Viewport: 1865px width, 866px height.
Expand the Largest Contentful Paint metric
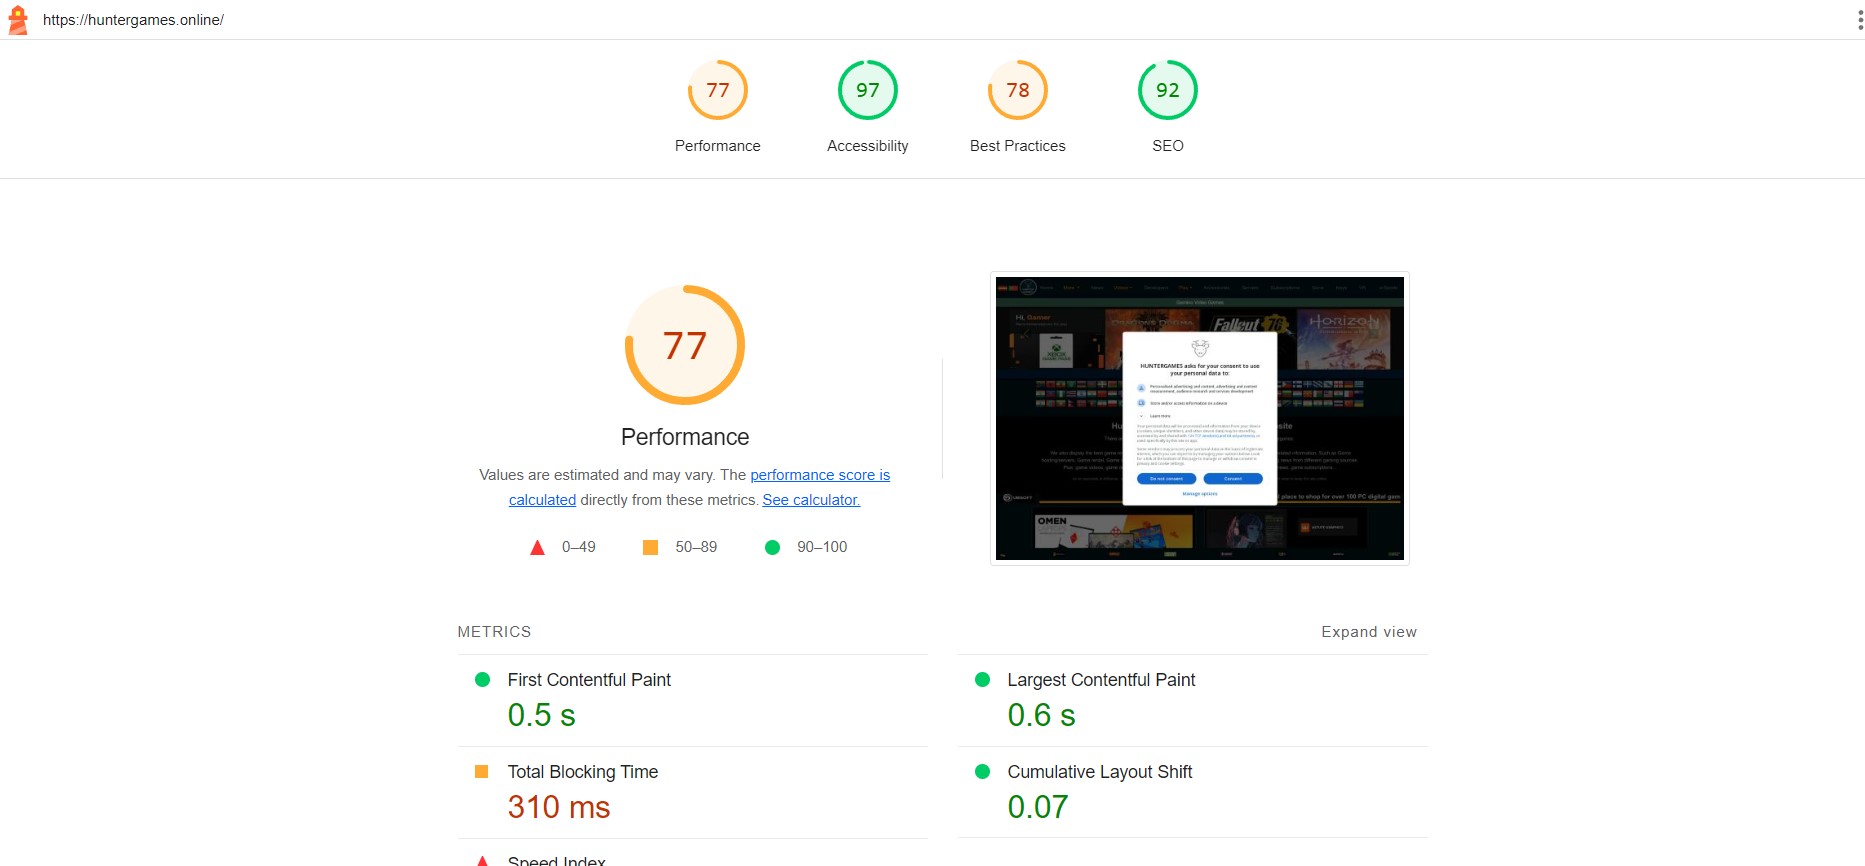click(x=1100, y=680)
